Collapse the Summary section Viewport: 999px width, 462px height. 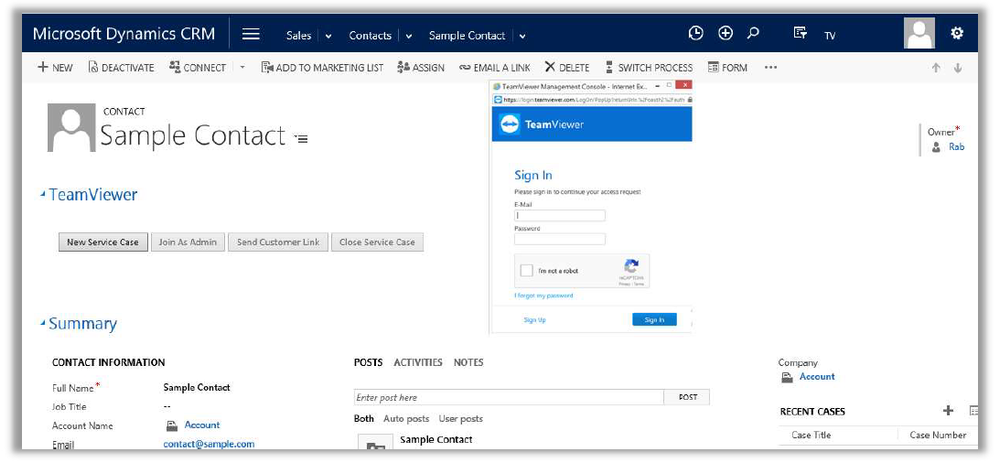[43, 324]
